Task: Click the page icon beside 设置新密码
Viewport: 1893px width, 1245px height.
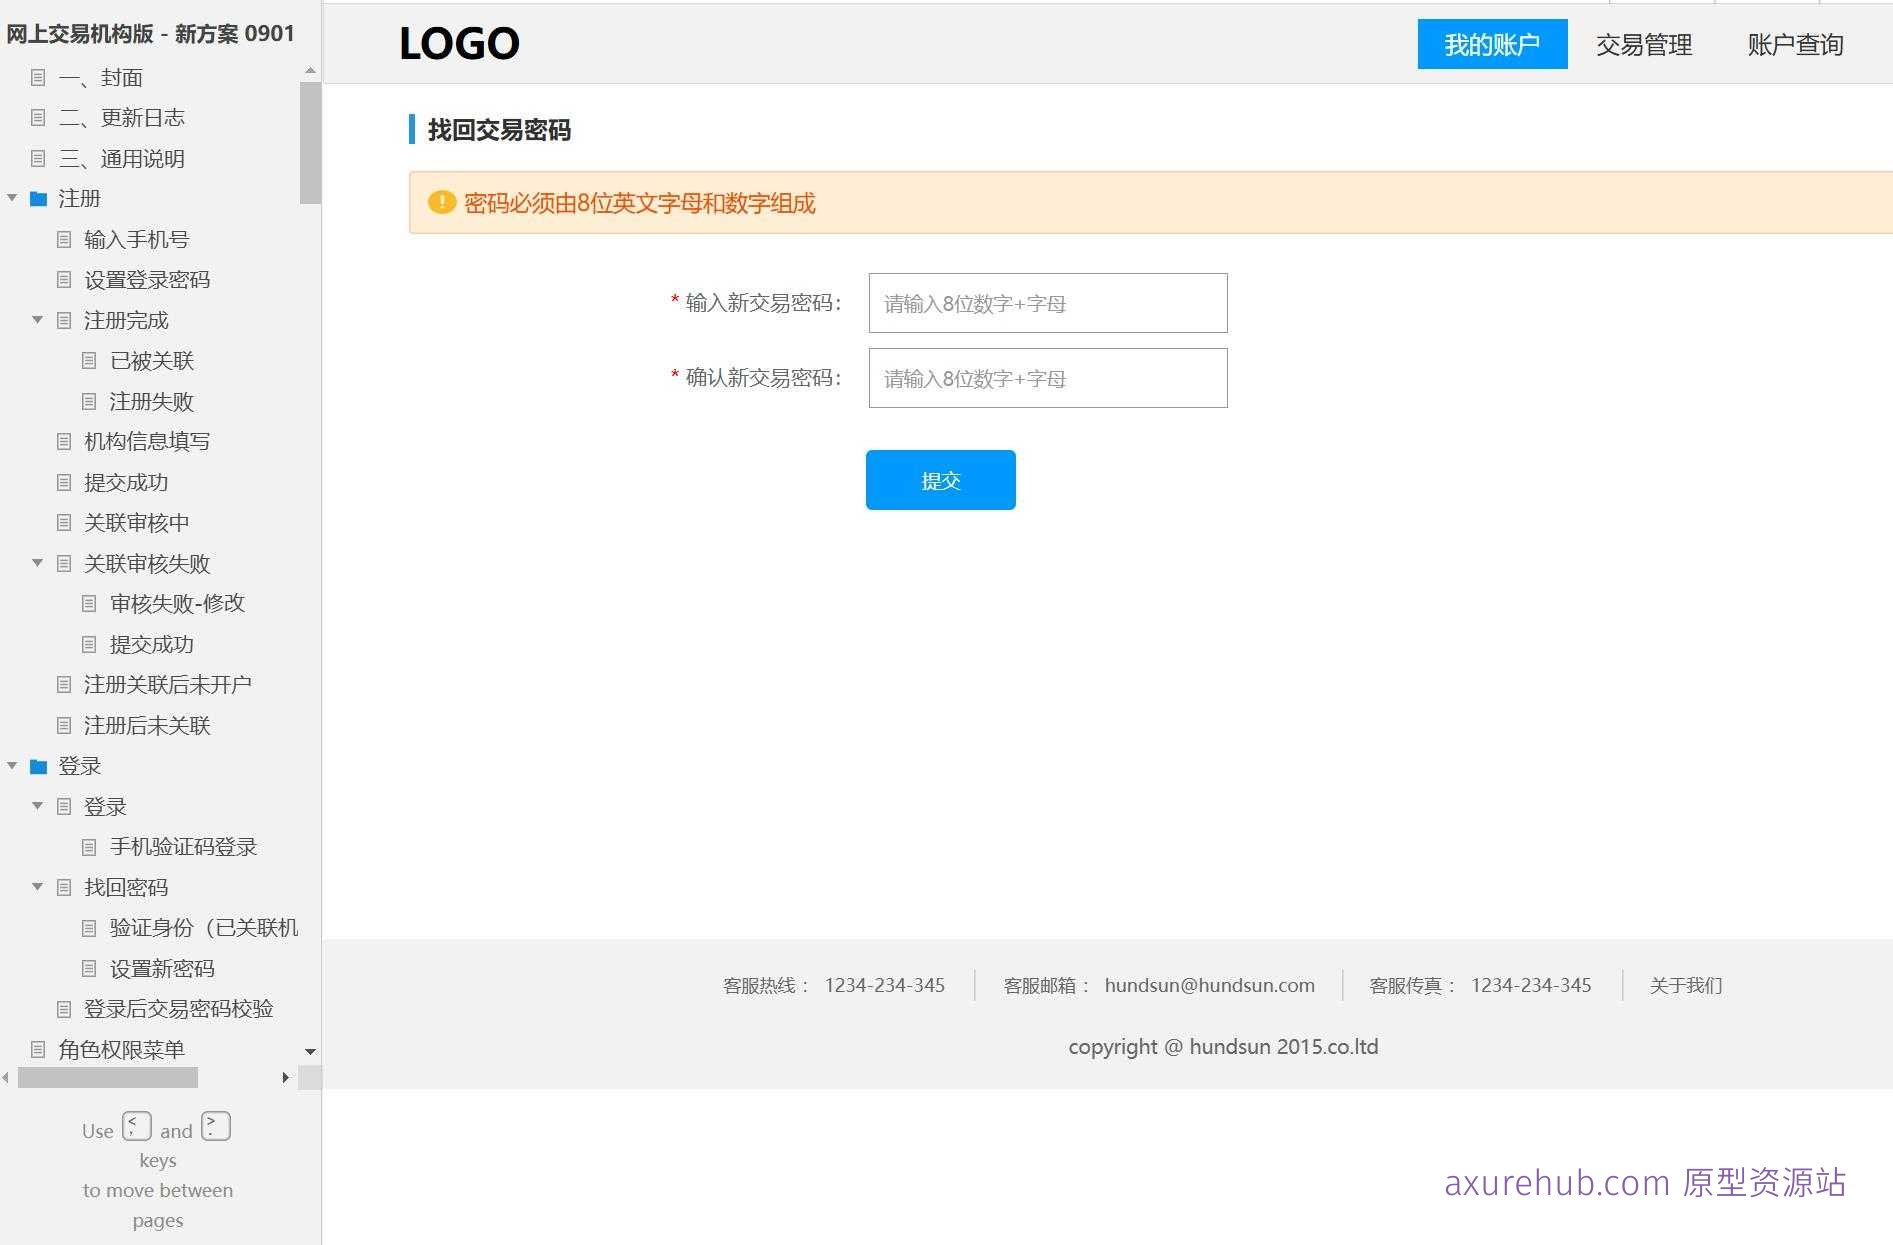Action: (89, 968)
